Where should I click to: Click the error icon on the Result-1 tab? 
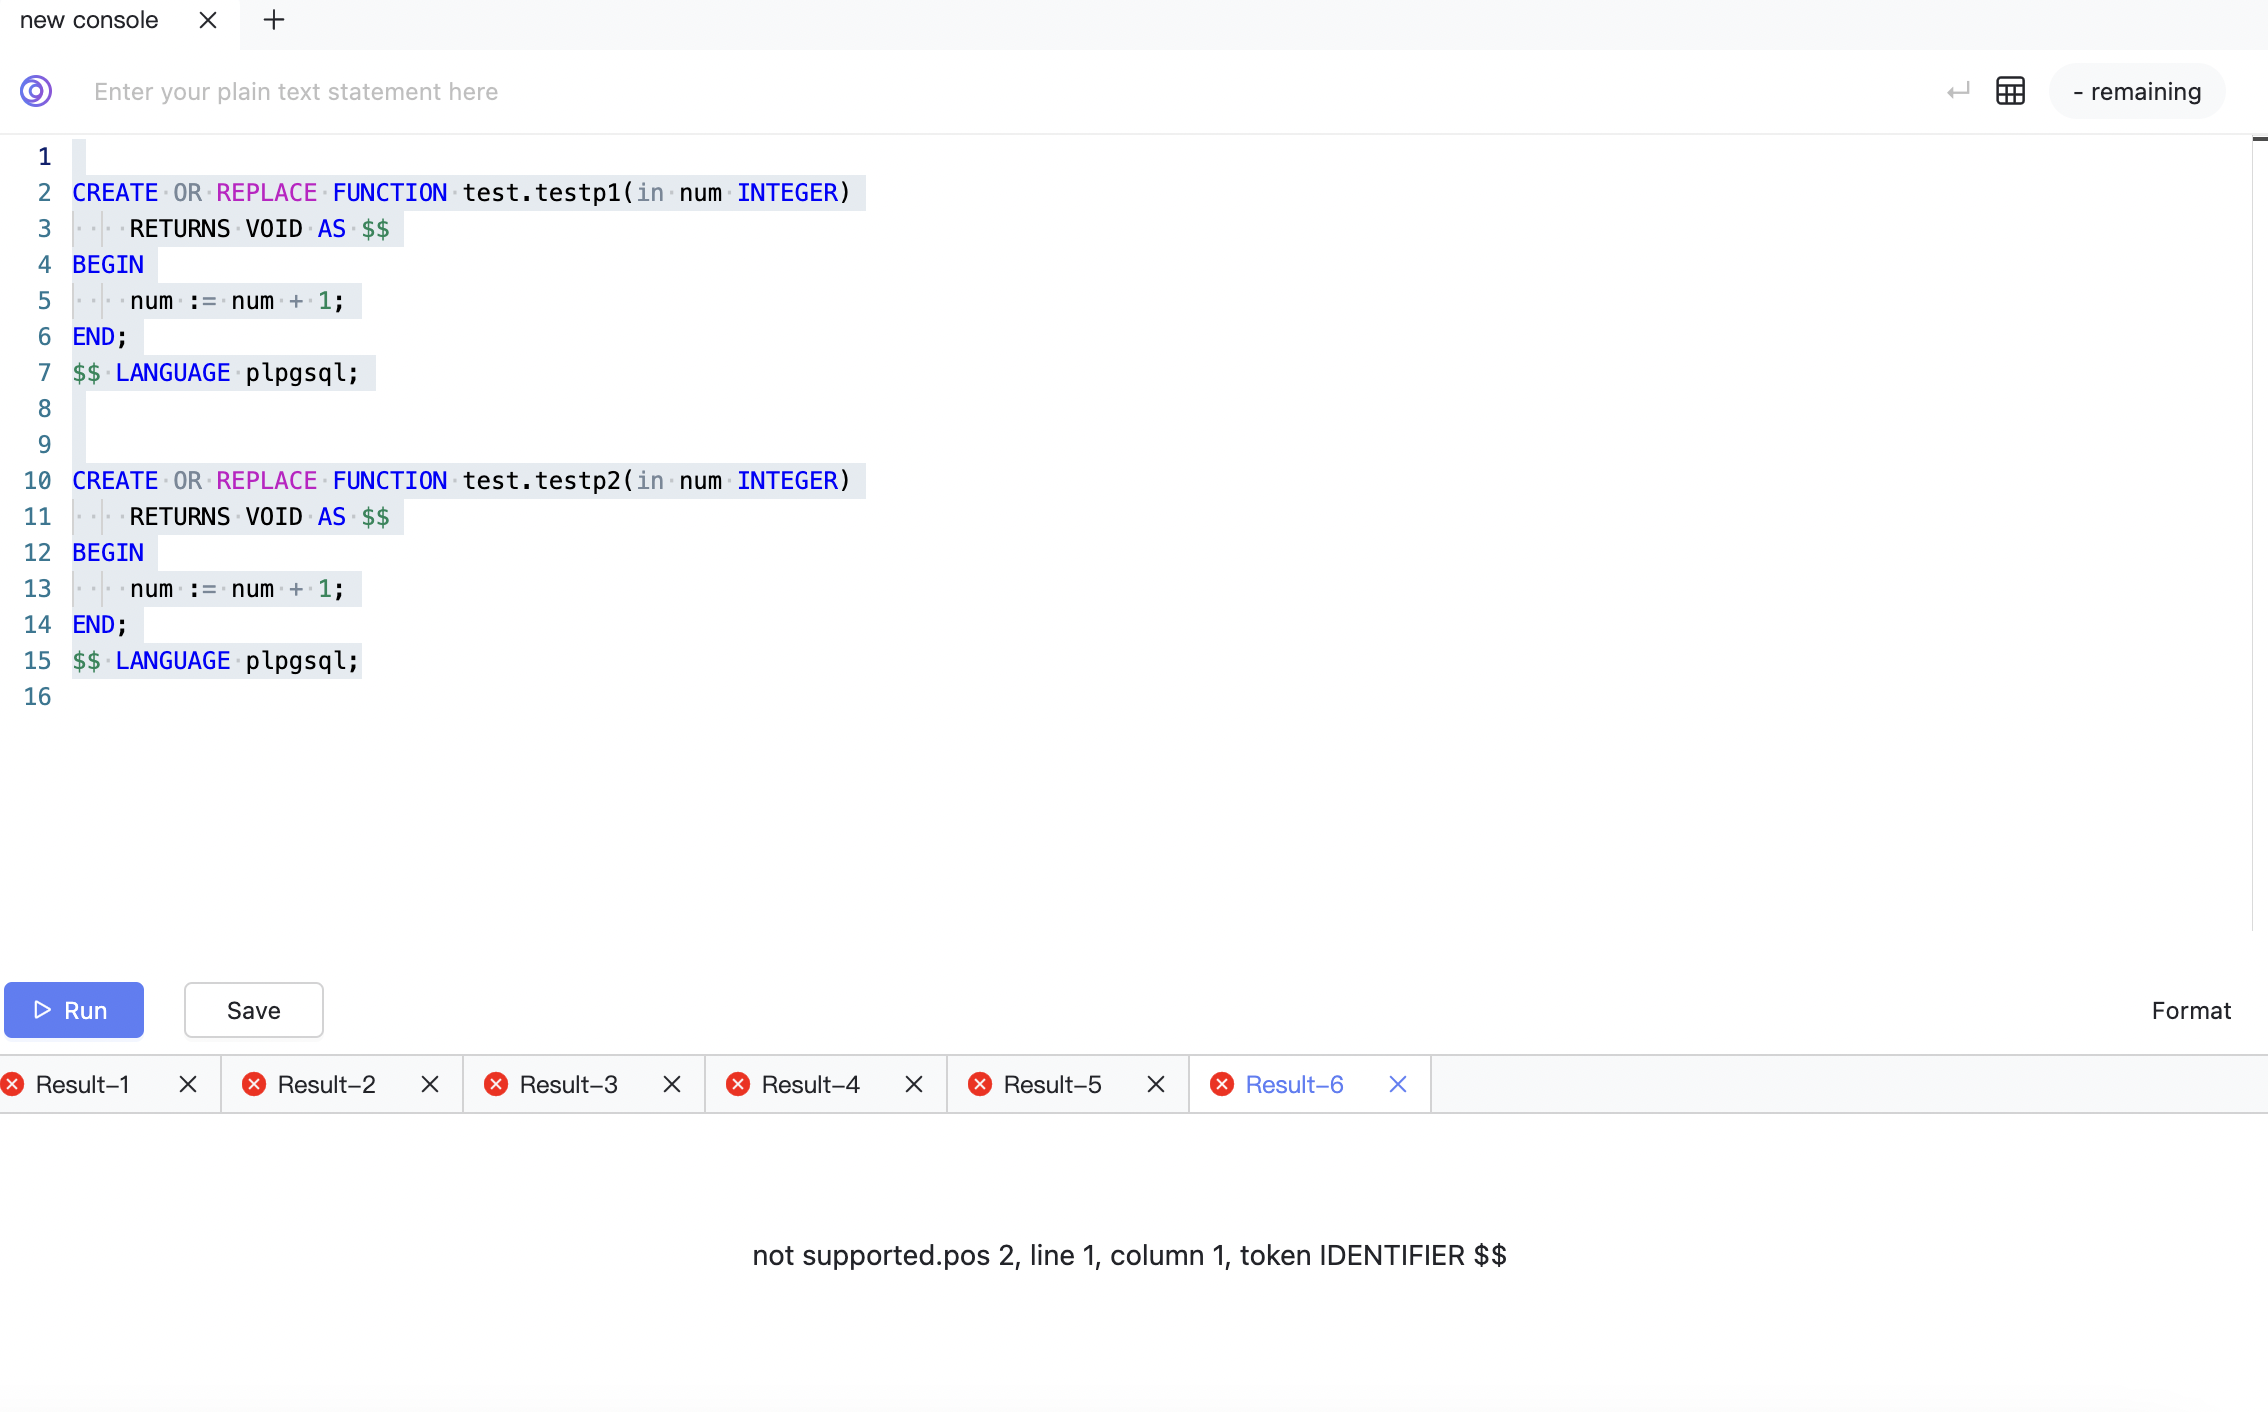[x=12, y=1084]
